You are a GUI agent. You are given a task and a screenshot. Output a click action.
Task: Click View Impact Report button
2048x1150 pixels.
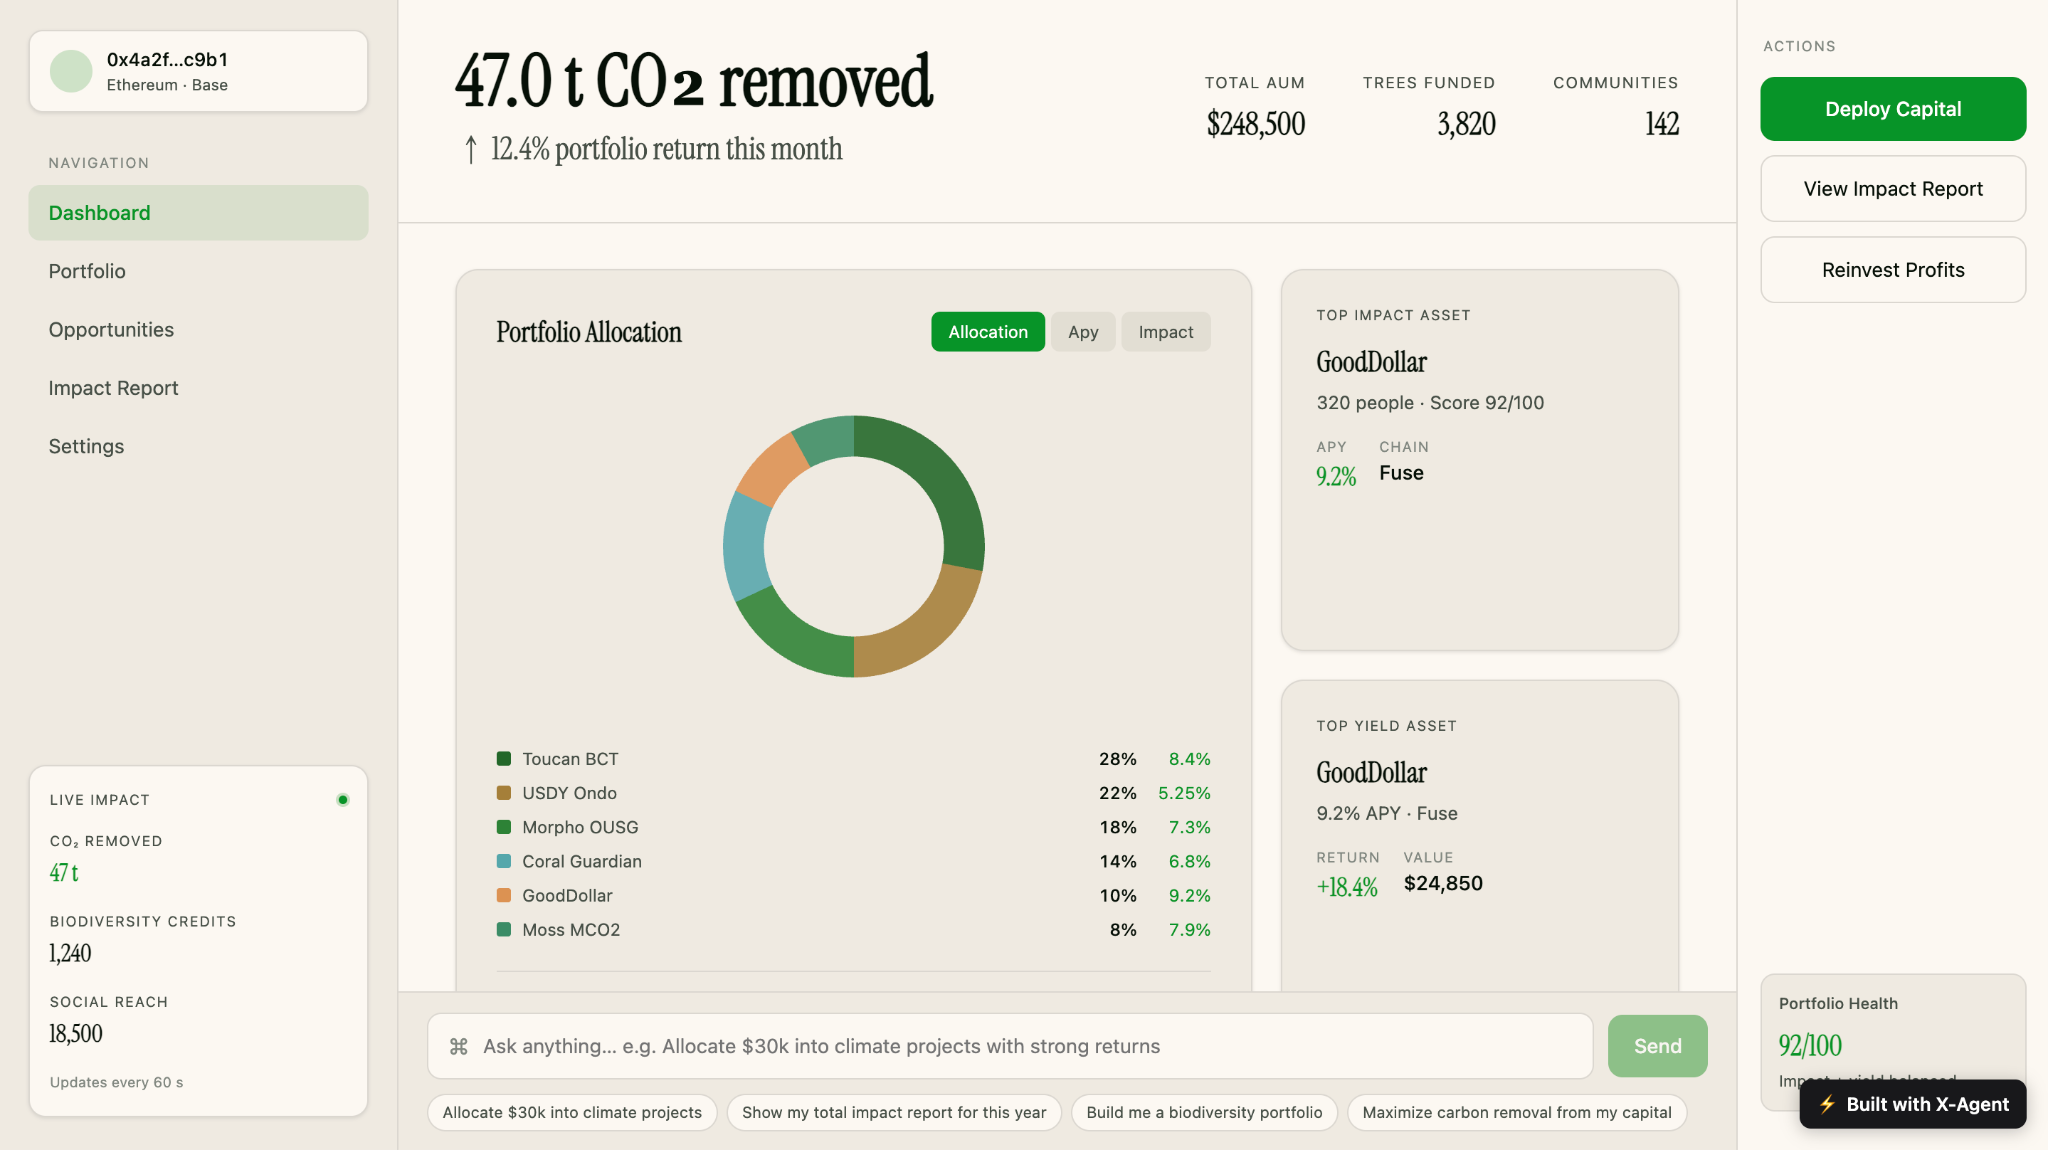[1893, 189]
